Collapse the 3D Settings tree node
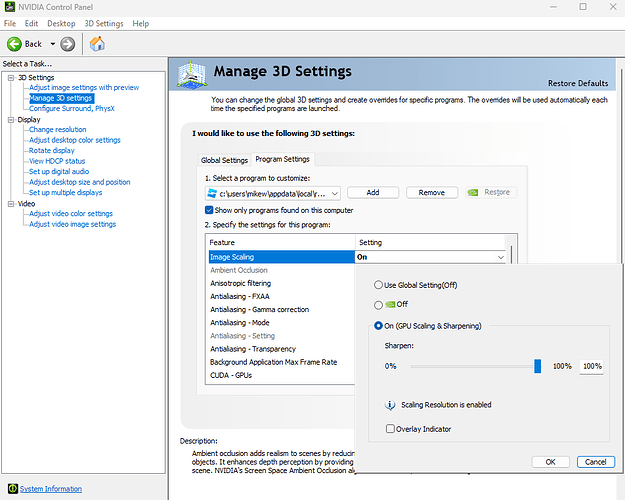The image size is (625, 500). 9,78
